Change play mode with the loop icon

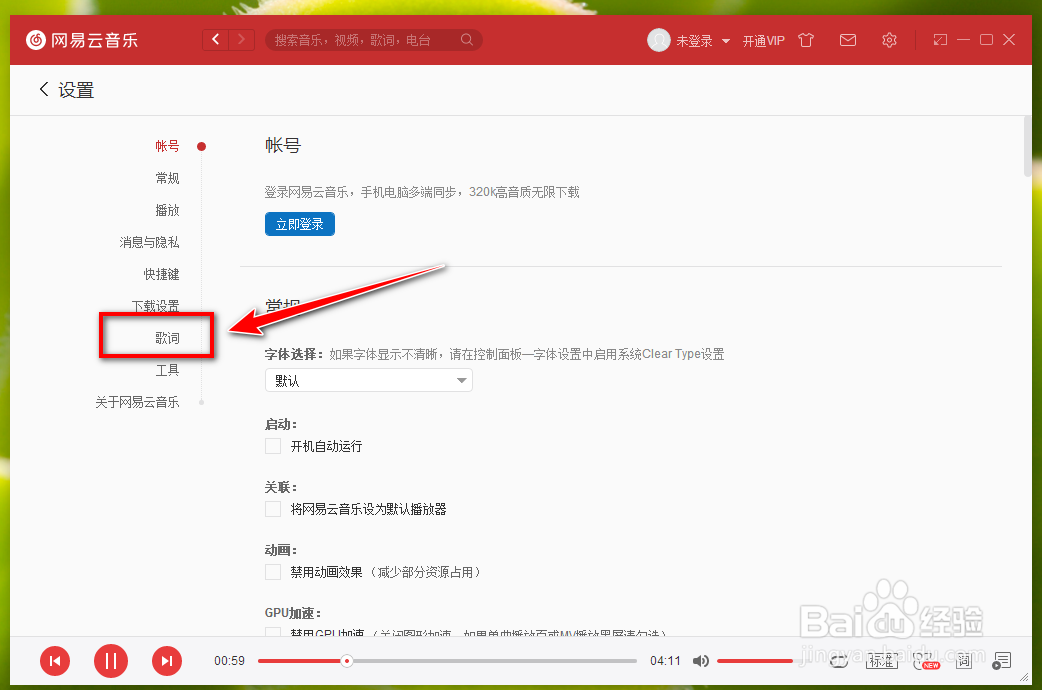point(838,661)
